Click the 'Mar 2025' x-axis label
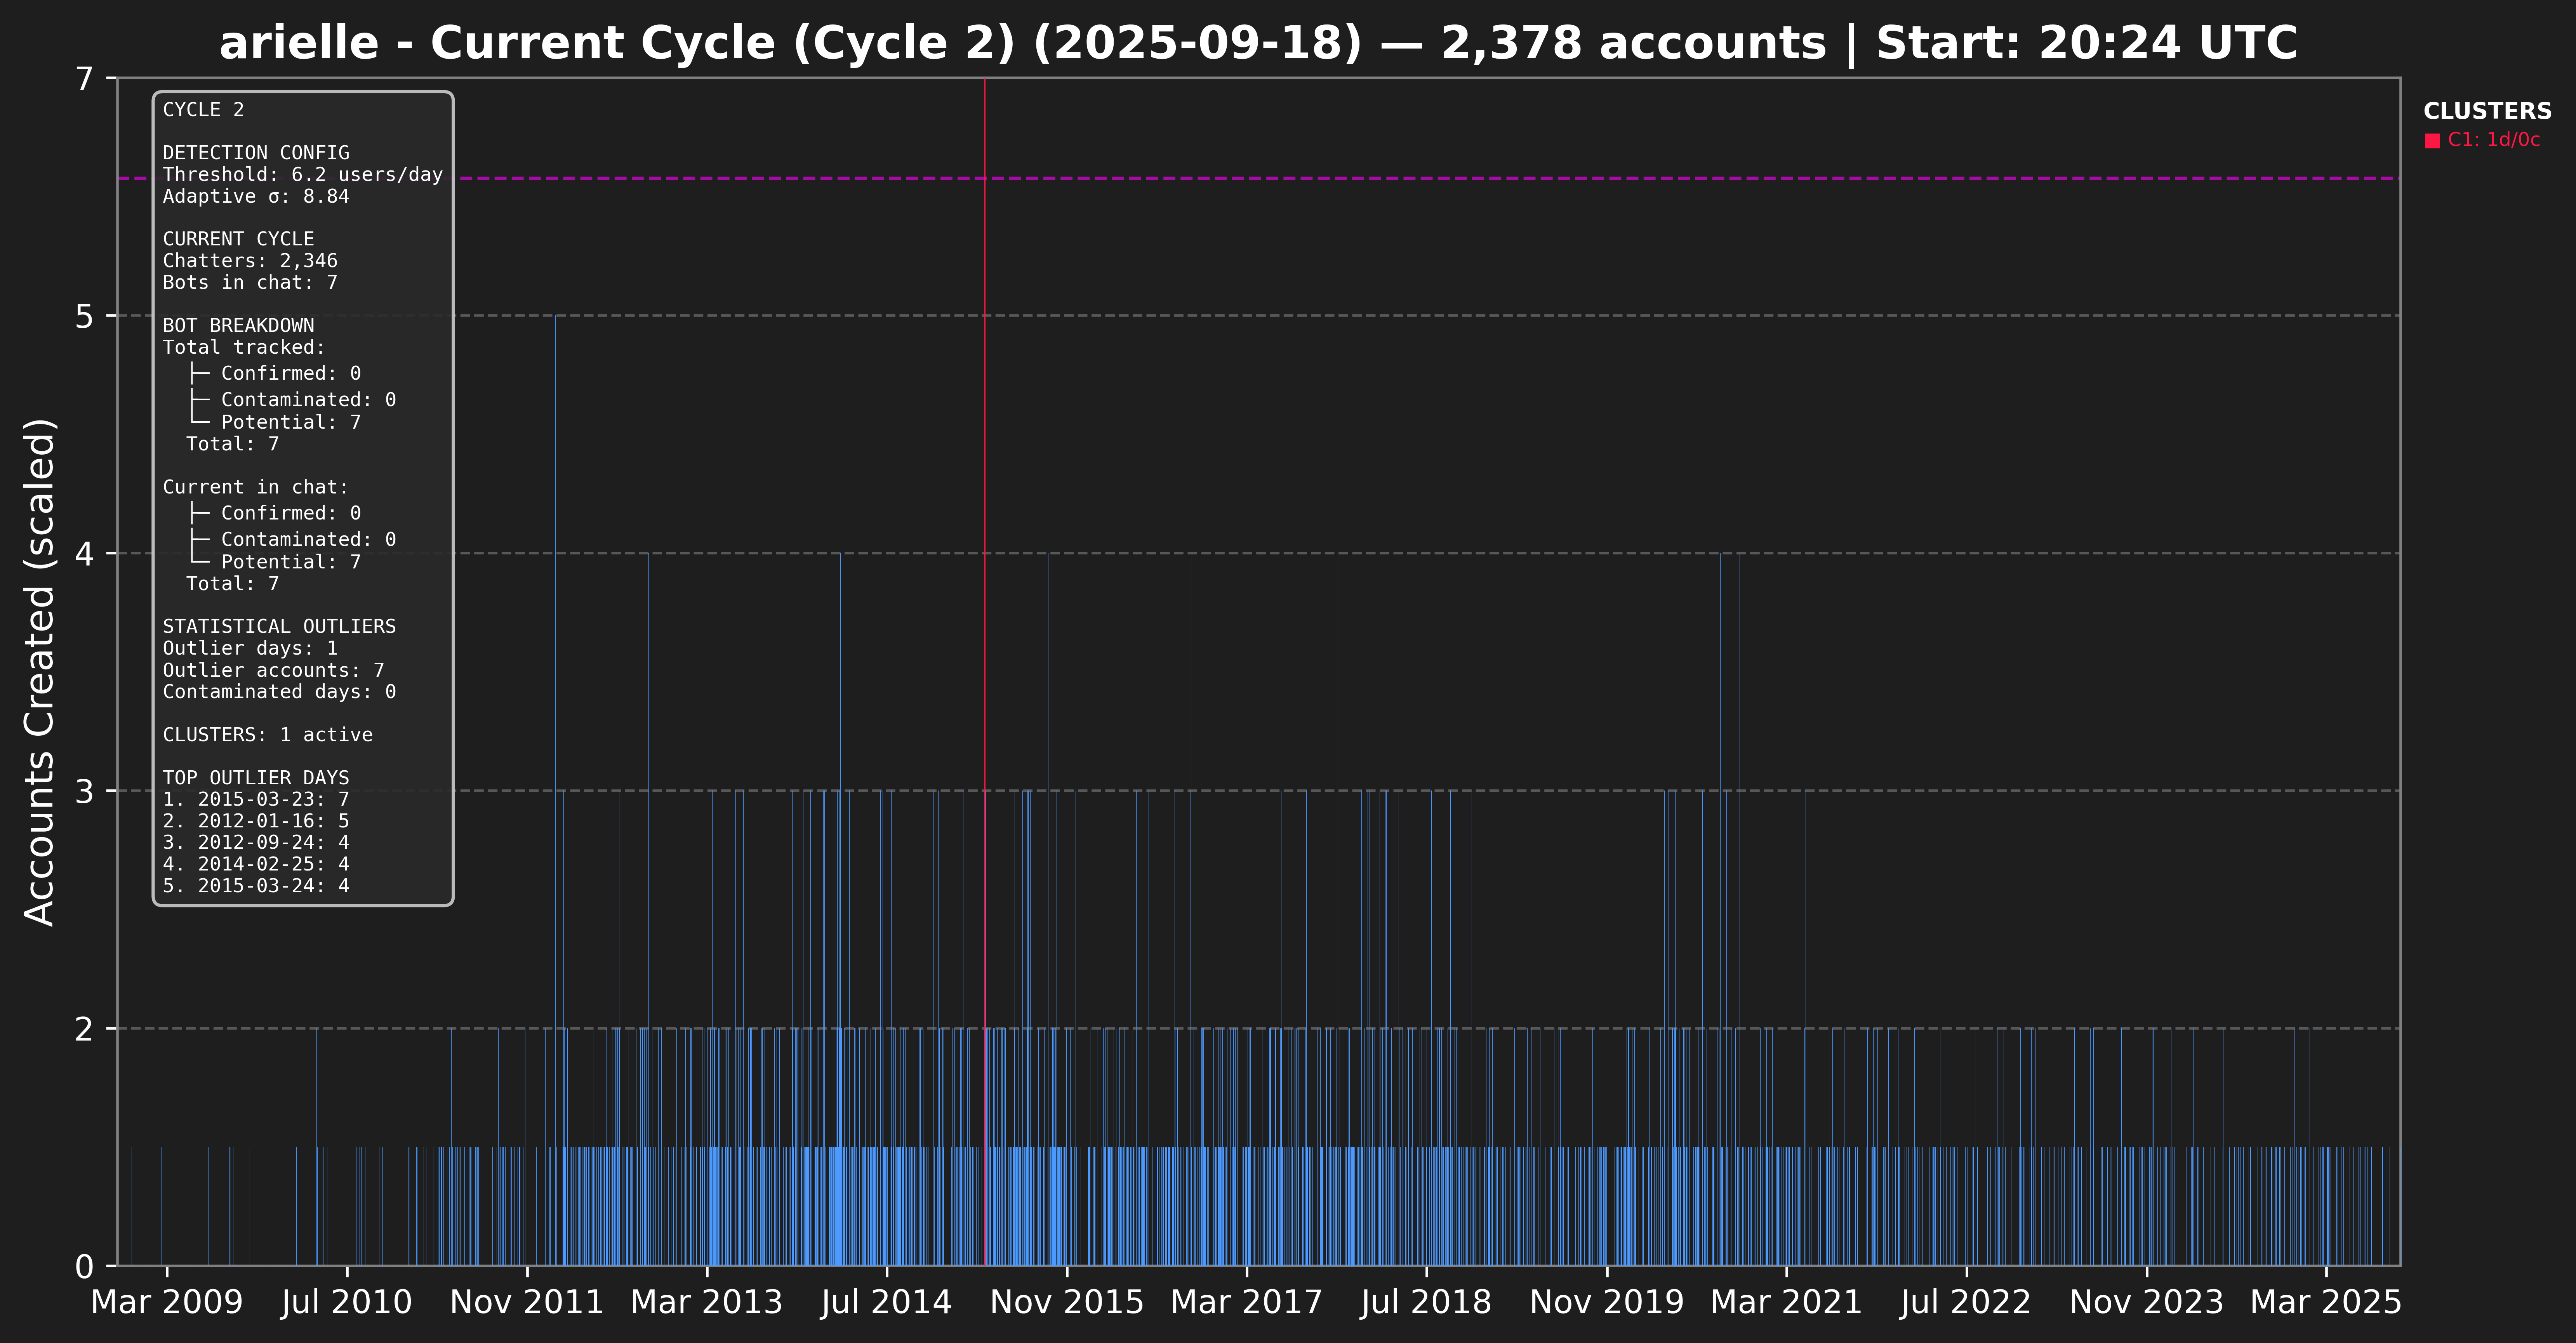This screenshot has width=2576, height=1343. pyautogui.click(x=2326, y=1302)
